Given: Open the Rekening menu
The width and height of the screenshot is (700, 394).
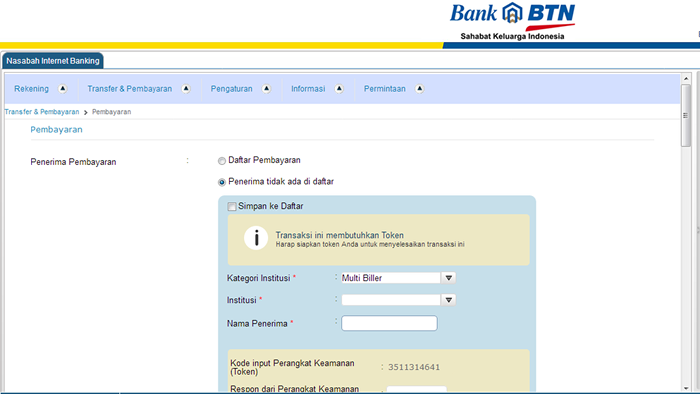Looking at the screenshot, I should click(31, 89).
